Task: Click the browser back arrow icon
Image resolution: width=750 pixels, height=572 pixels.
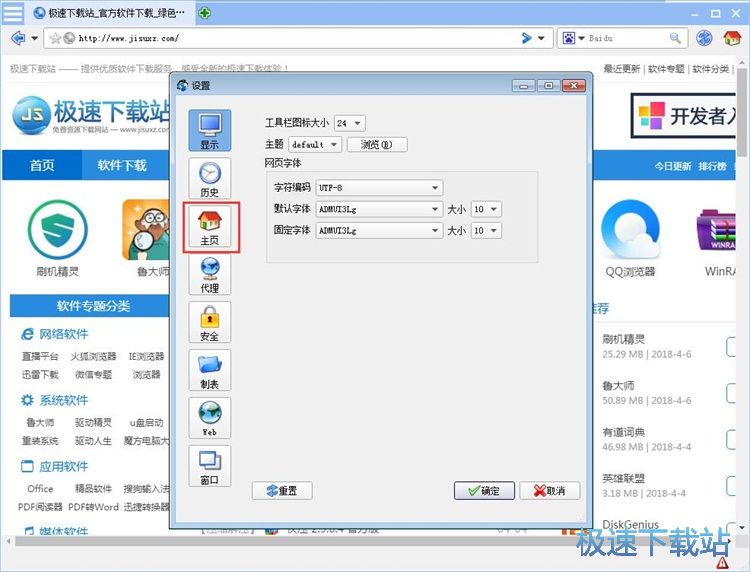Action: tap(18, 38)
